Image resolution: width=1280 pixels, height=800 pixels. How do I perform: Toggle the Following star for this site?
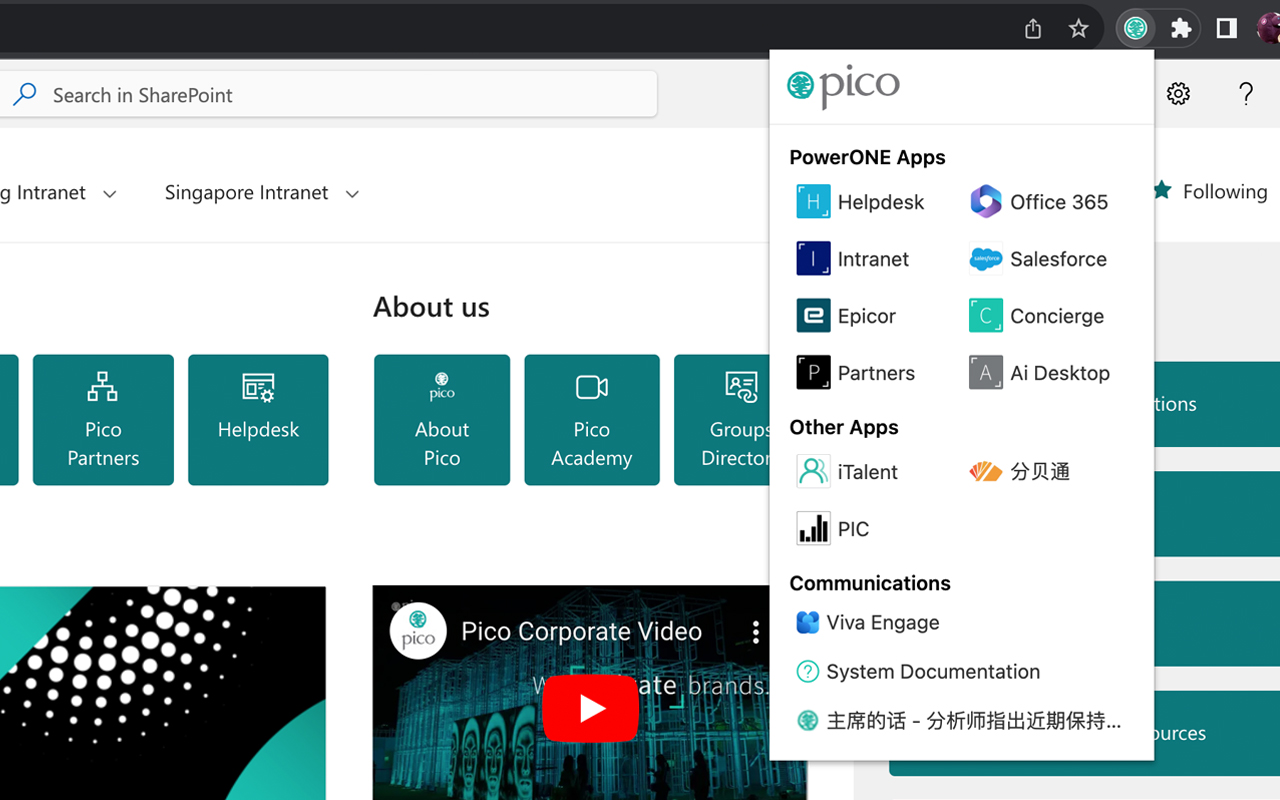tap(1162, 190)
